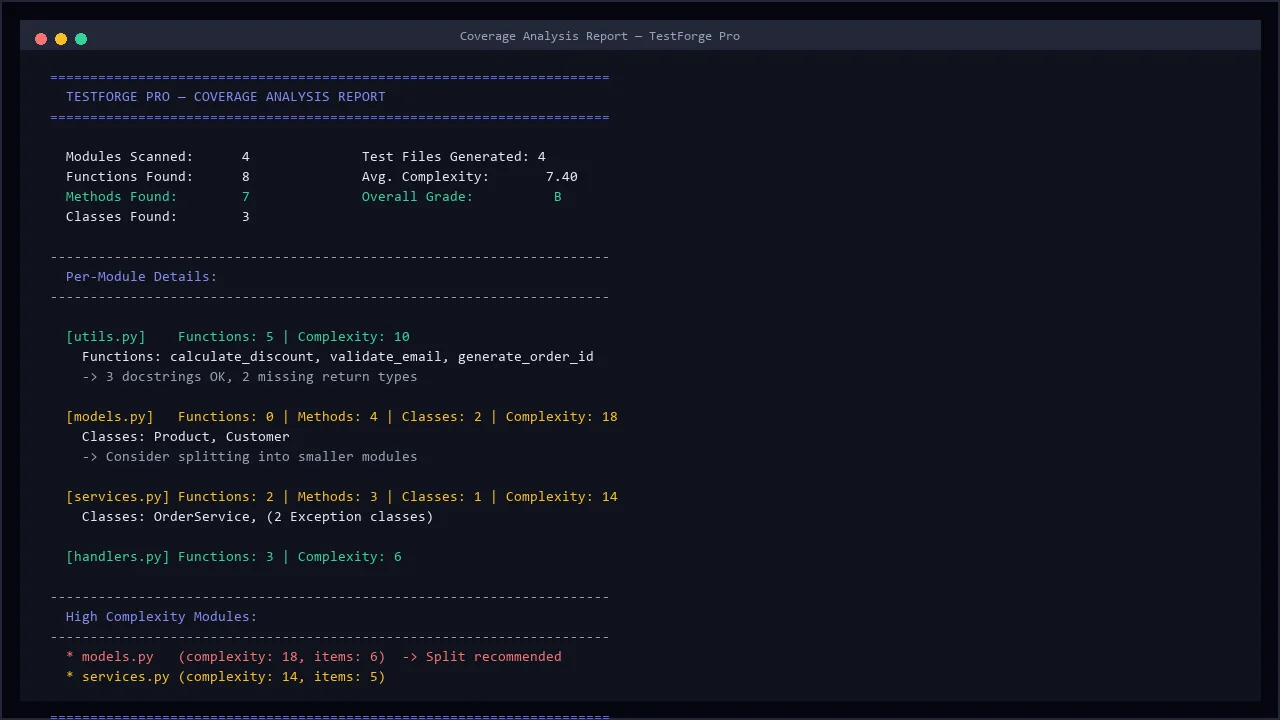
Task: Click the 'Classes Found:' label
Action: (122, 217)
